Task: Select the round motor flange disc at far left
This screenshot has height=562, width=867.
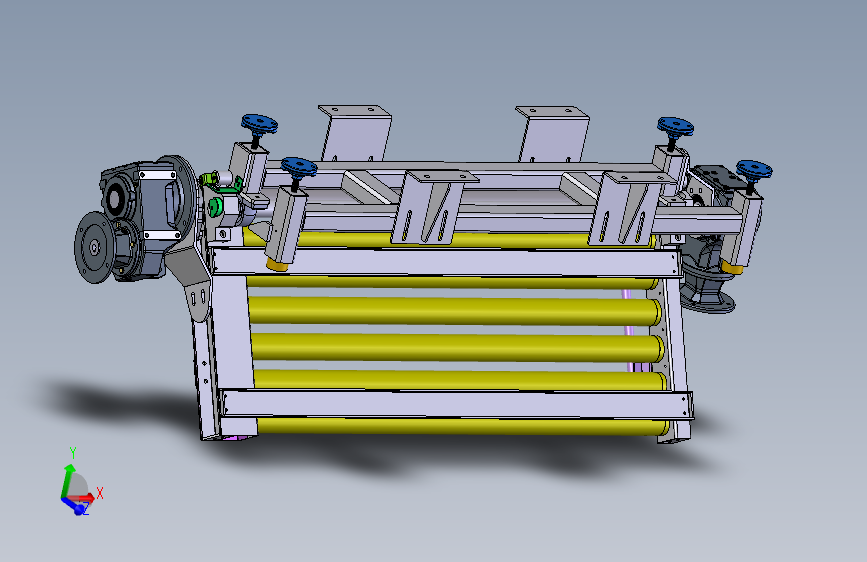Action: tap(94, 247)
